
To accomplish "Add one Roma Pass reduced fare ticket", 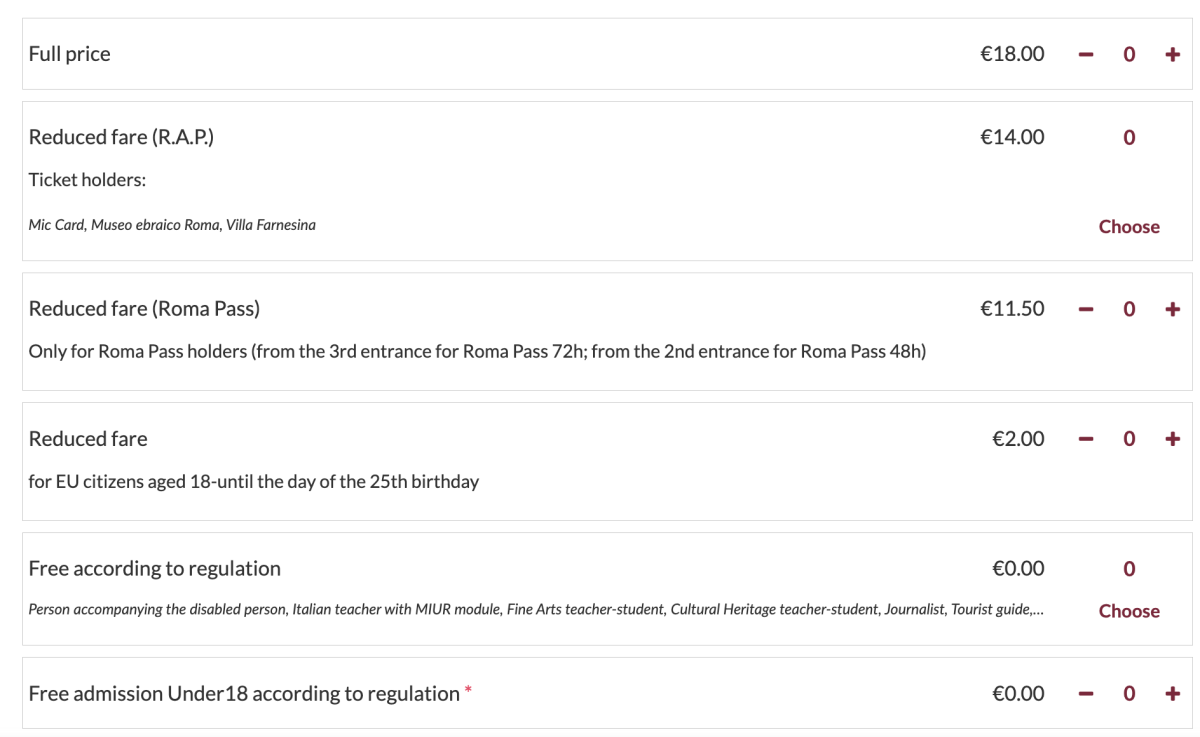I will click(1173, 309).
